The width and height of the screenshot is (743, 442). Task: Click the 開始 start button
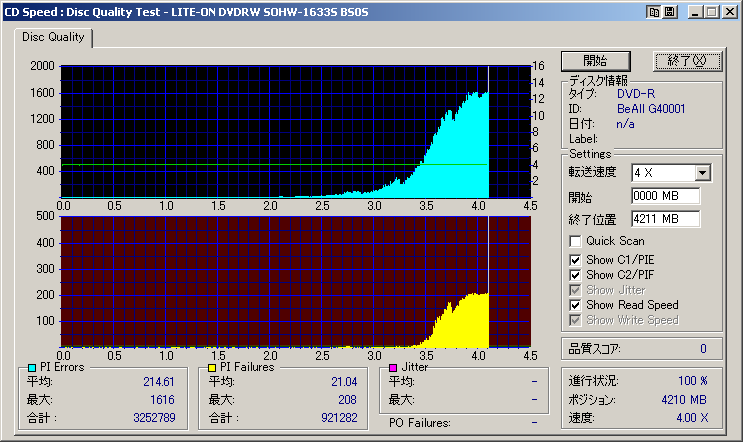pyautogui.click(x=596, y=61)
